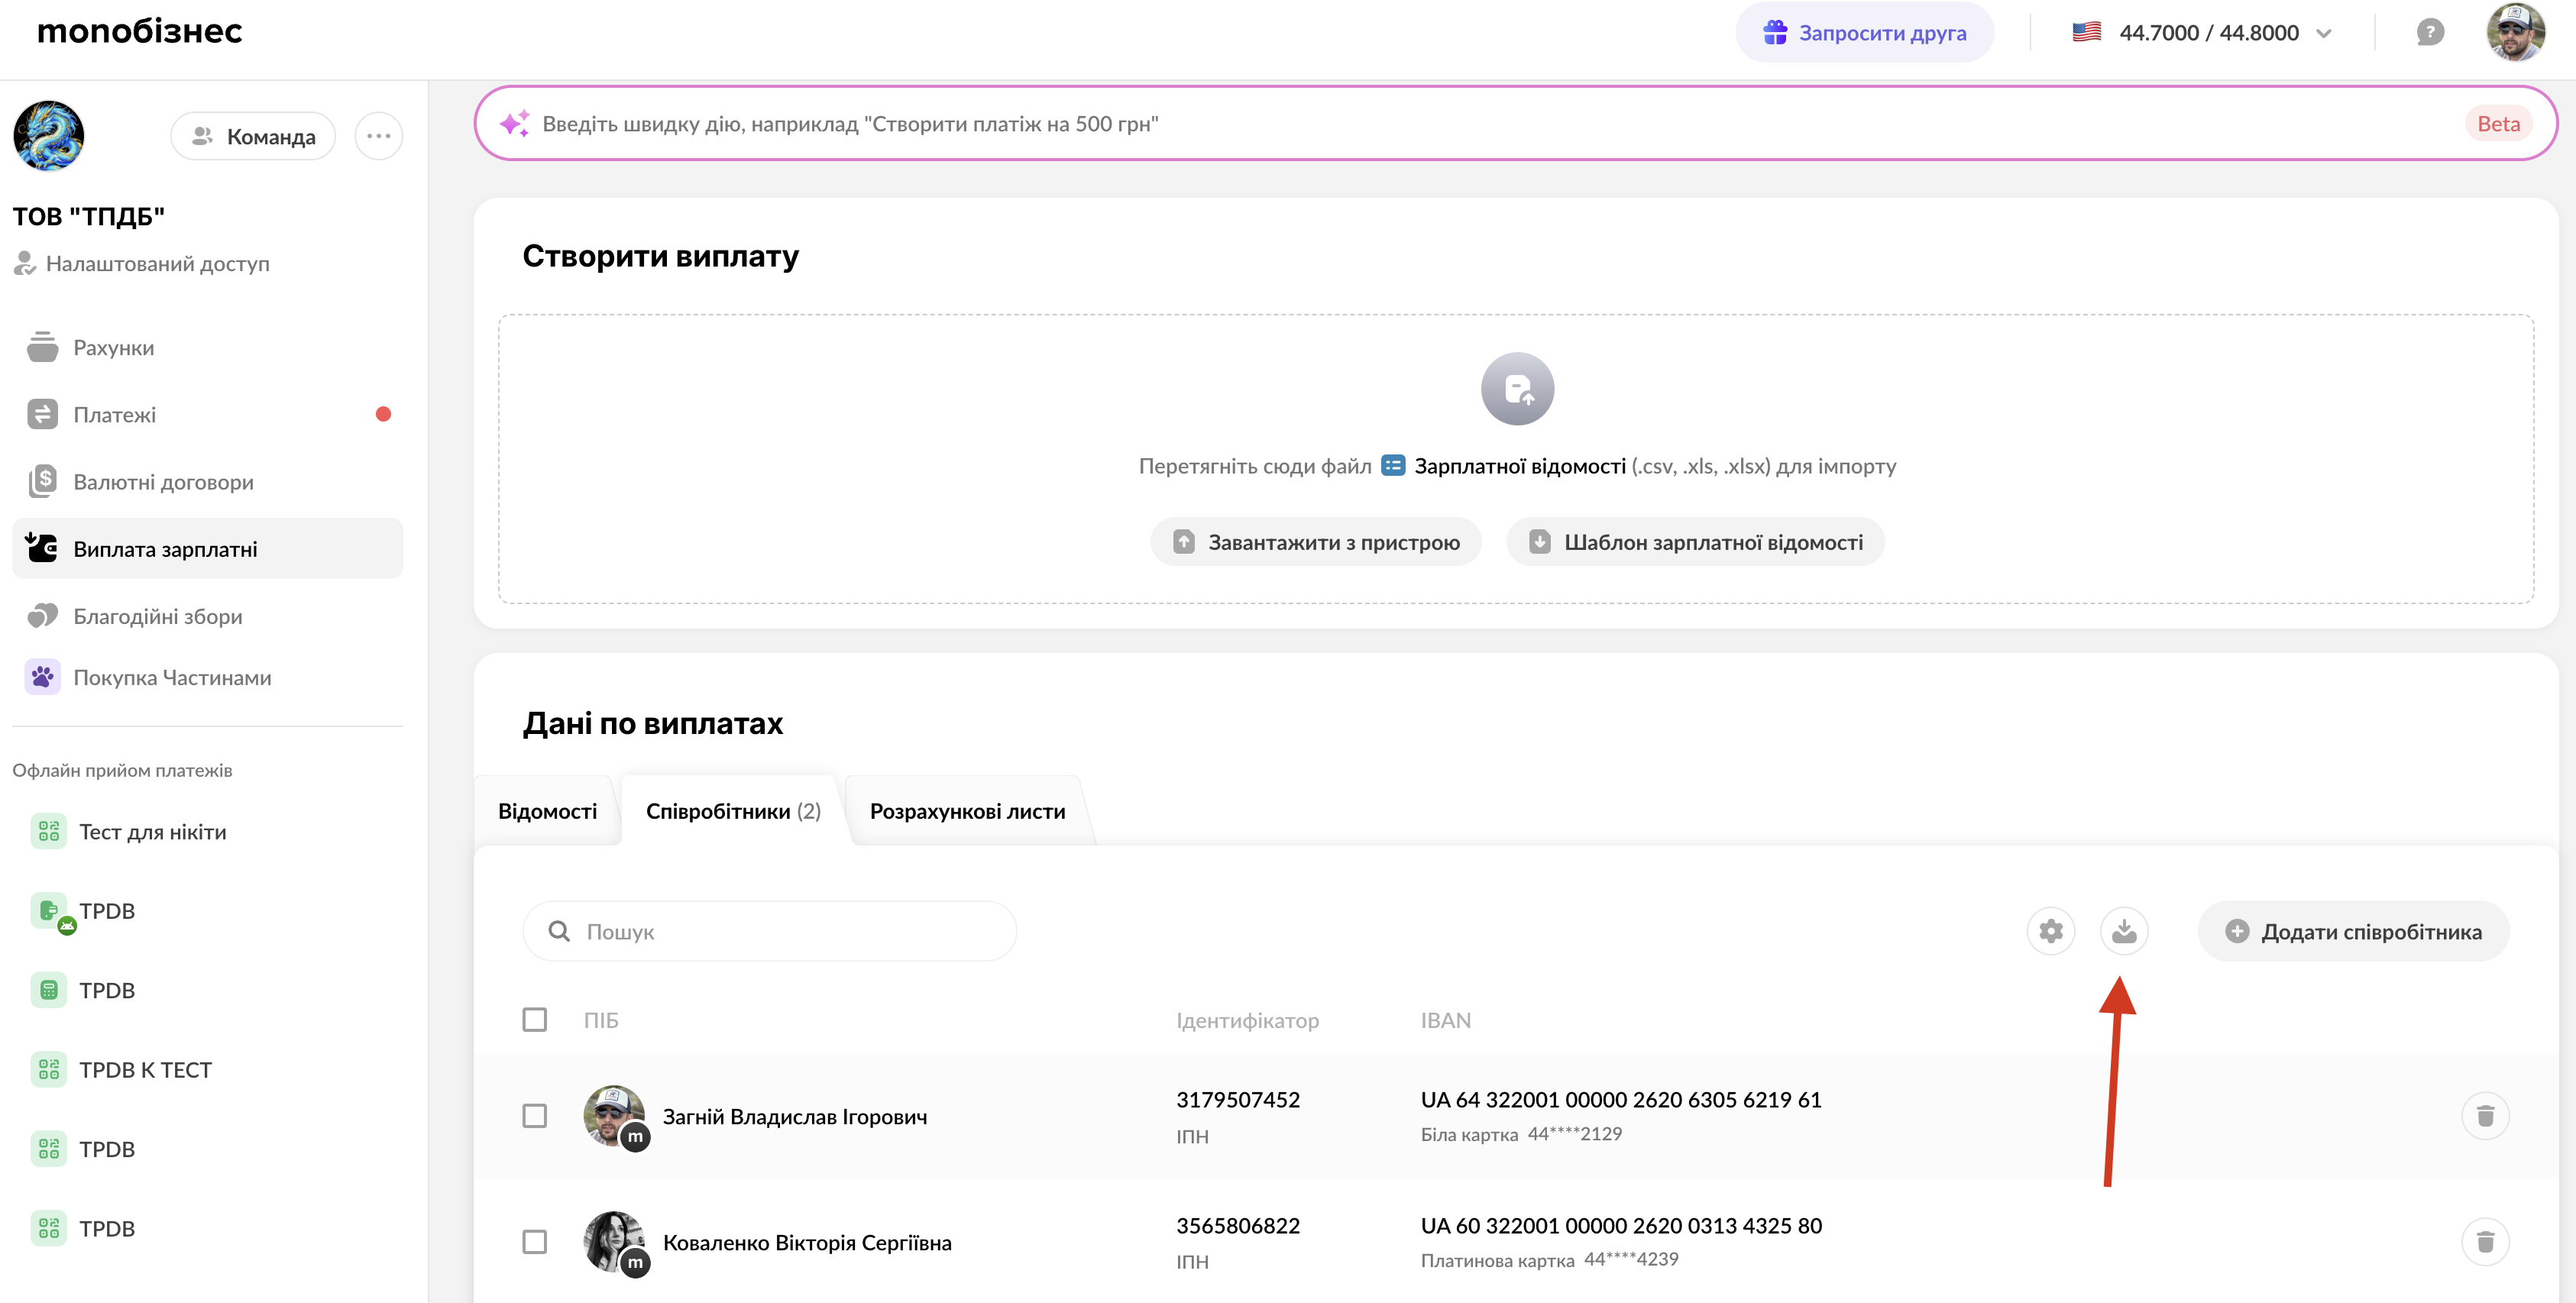The height and width of the screenshot is (1303, 2576).
Task: Open TPDB К ТЕСТ terminal
Action: coord(121,1069)
